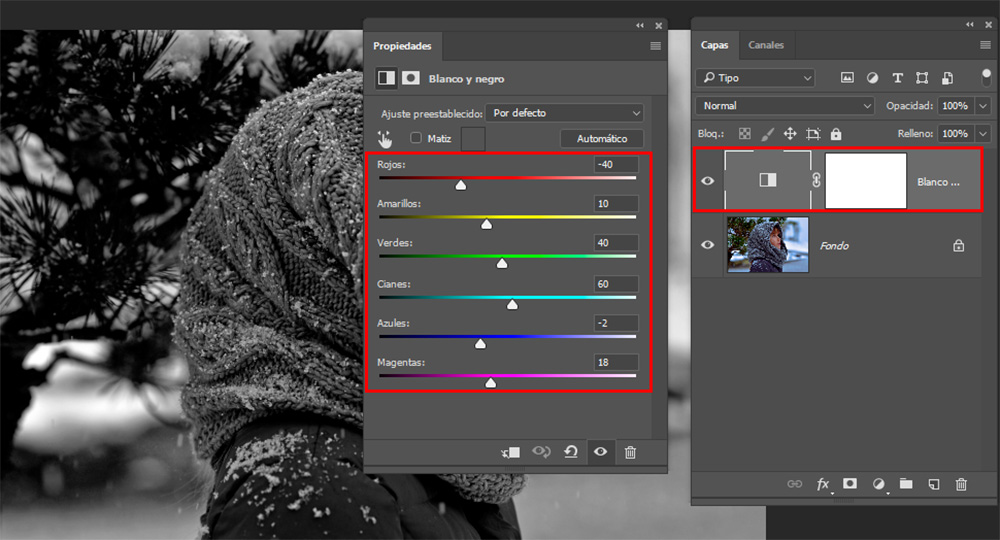Delete adjustment layer from Propiedades panel
The height and width of the screenshot is (540, 1000).
[x=630, y=452]
